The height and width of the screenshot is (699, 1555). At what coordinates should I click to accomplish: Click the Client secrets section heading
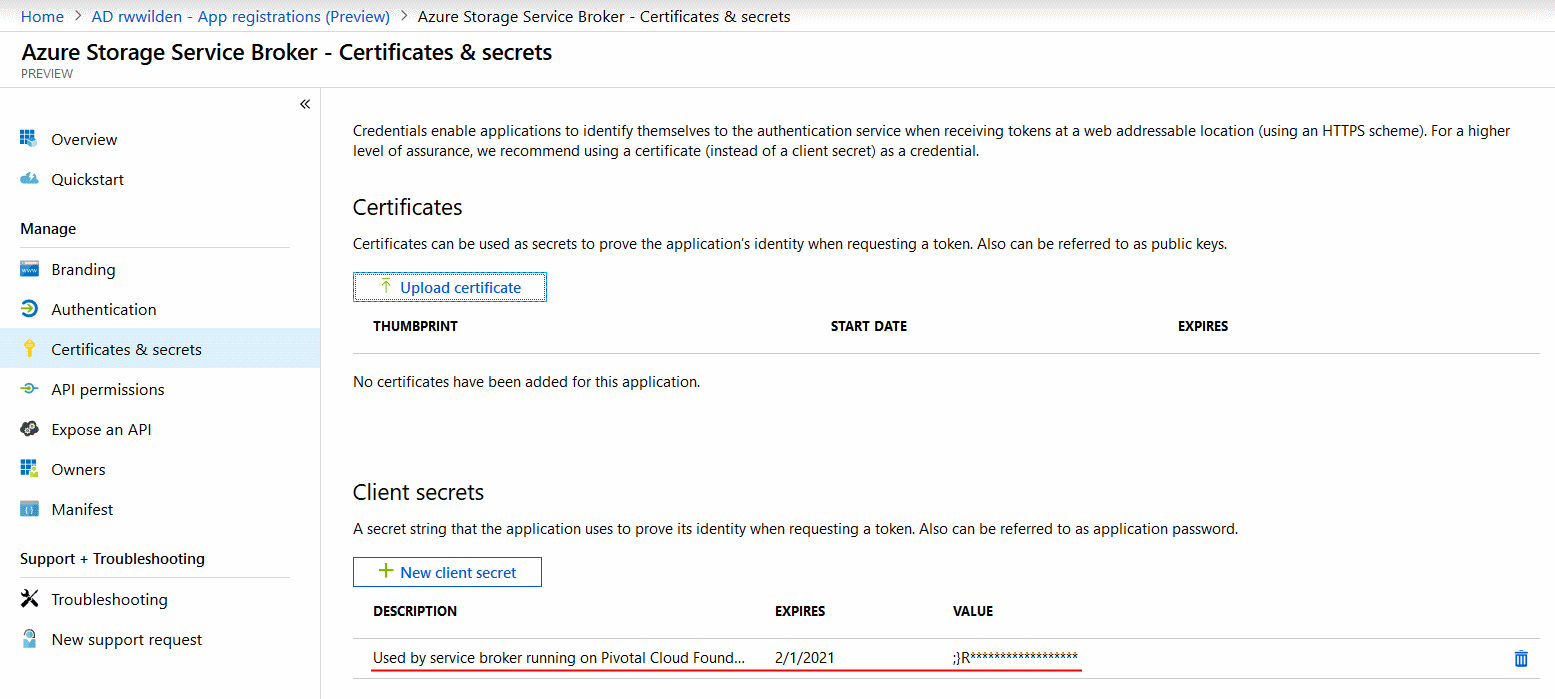point(418,492)
